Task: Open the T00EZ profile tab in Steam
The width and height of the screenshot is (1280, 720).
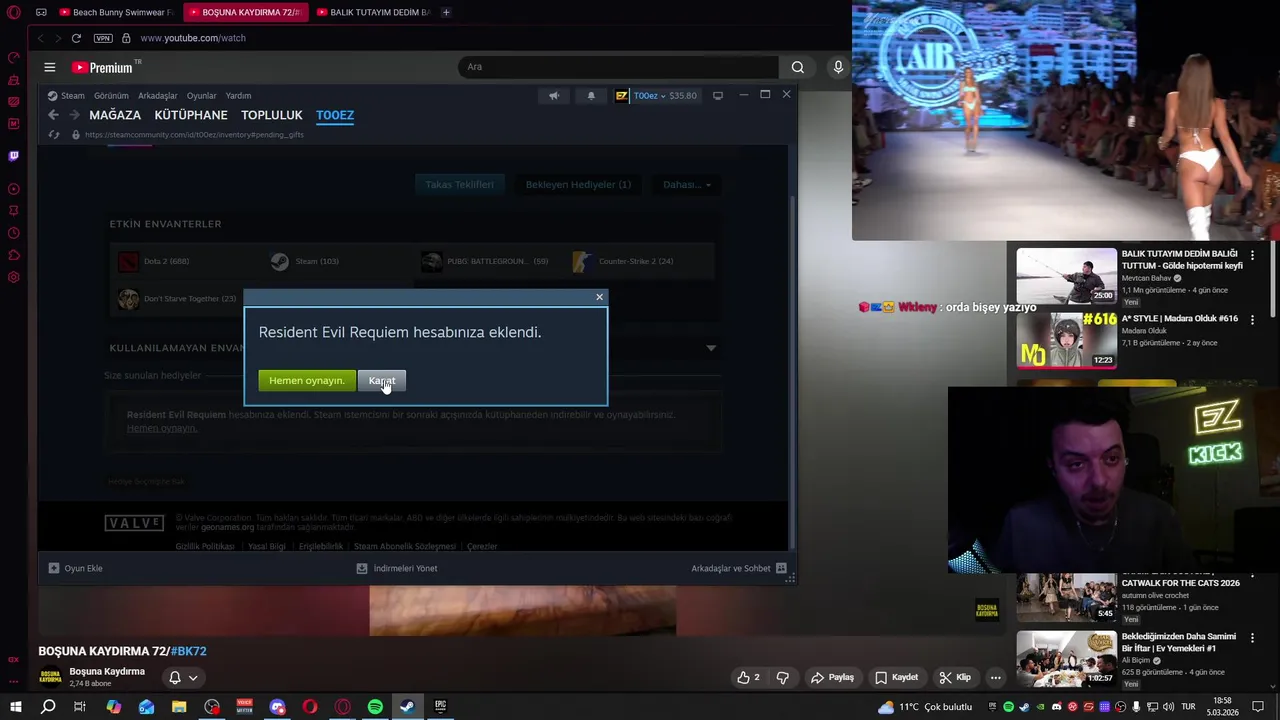Action: [335, 115]
